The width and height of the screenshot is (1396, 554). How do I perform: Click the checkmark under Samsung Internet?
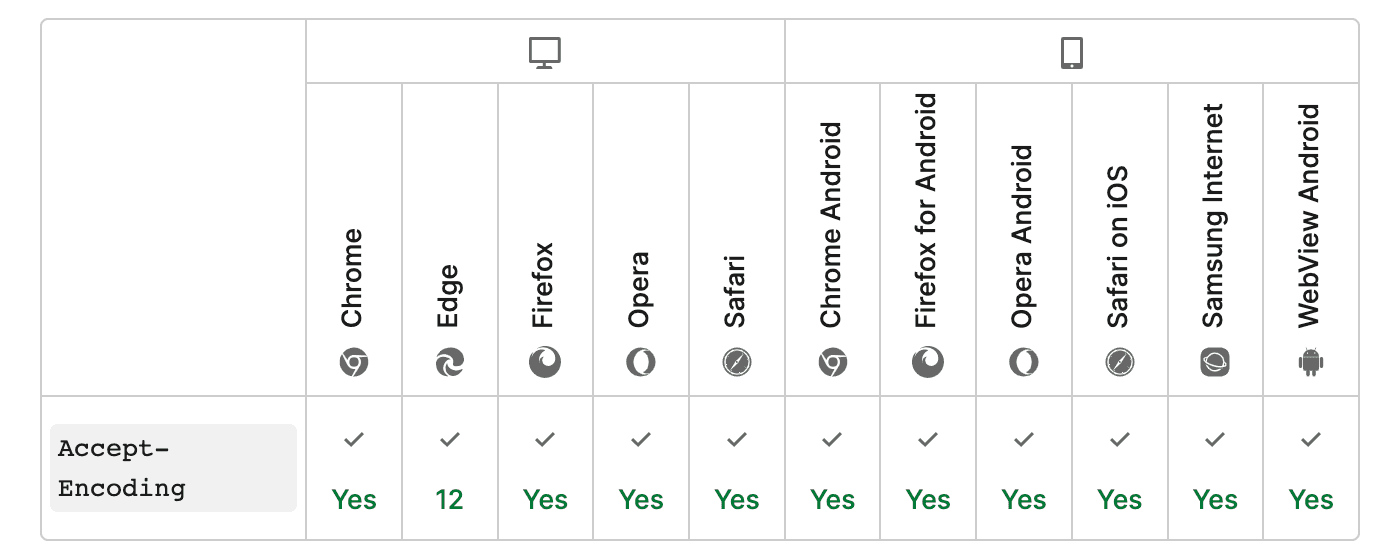(1215, 439)
